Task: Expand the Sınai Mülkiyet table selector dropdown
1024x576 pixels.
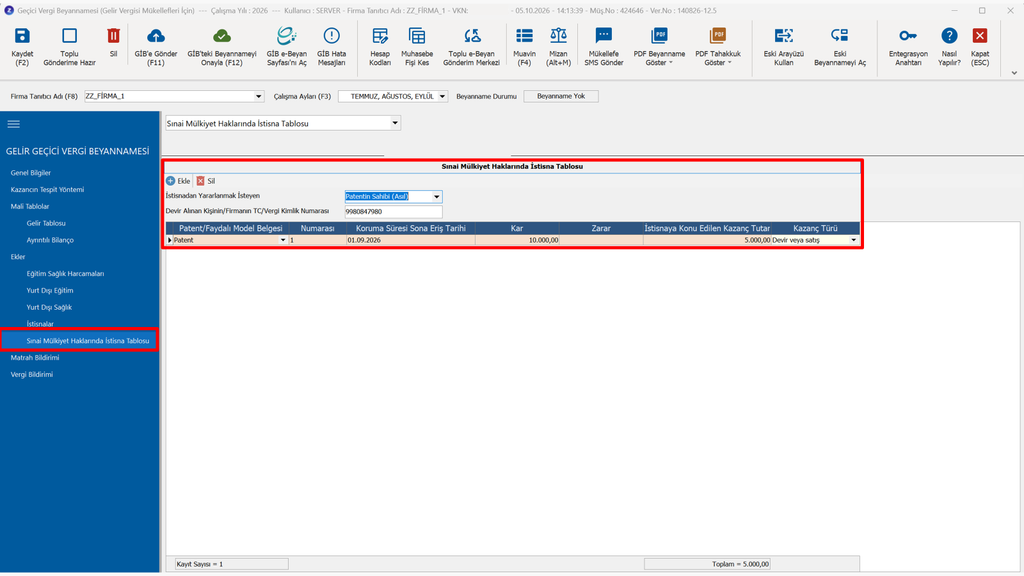Action: (x=395, y=123)
